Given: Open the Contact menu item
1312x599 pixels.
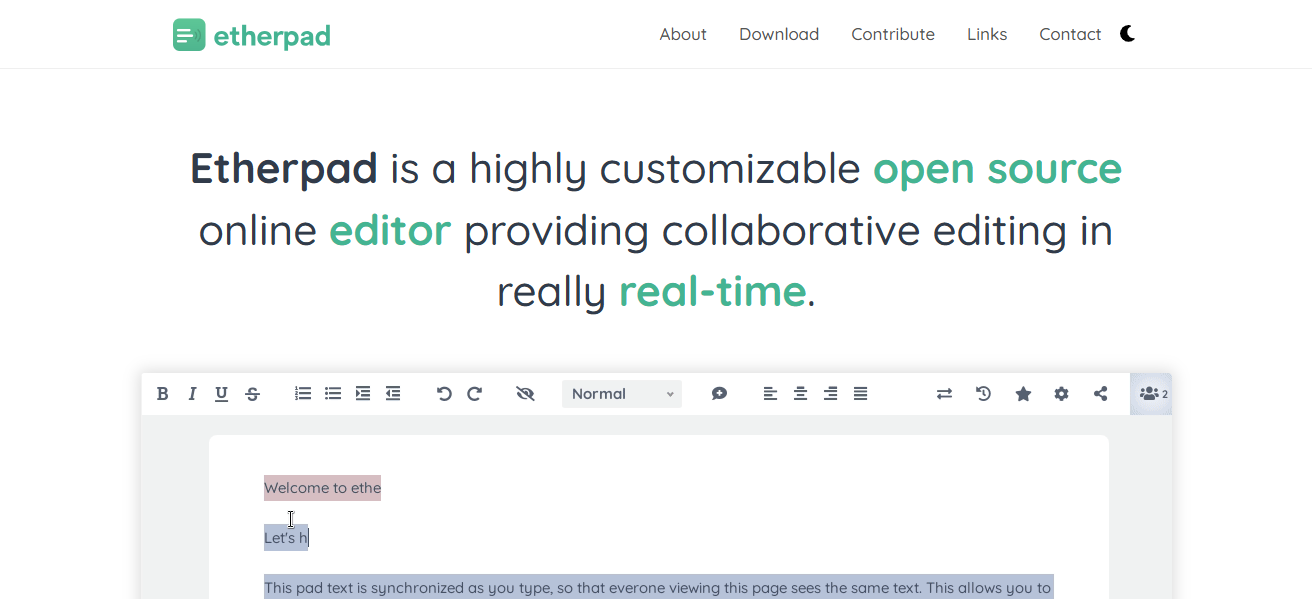Looking at the screenshot, I should (1070, 34).
